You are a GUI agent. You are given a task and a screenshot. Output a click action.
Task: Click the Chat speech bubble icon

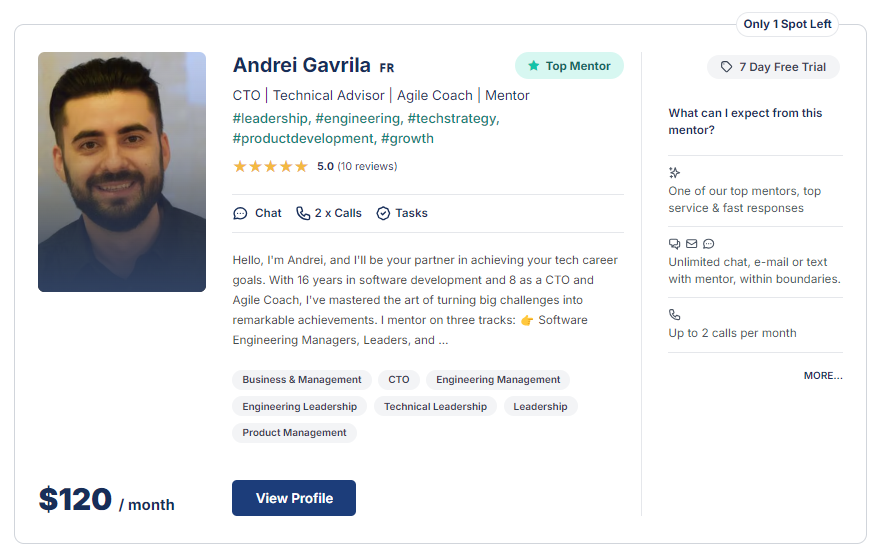point(240,213)
